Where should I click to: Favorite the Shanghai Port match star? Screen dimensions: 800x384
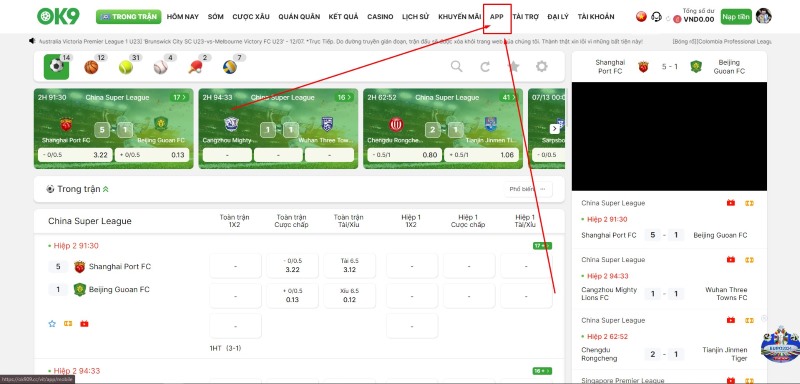click(52, 324)
